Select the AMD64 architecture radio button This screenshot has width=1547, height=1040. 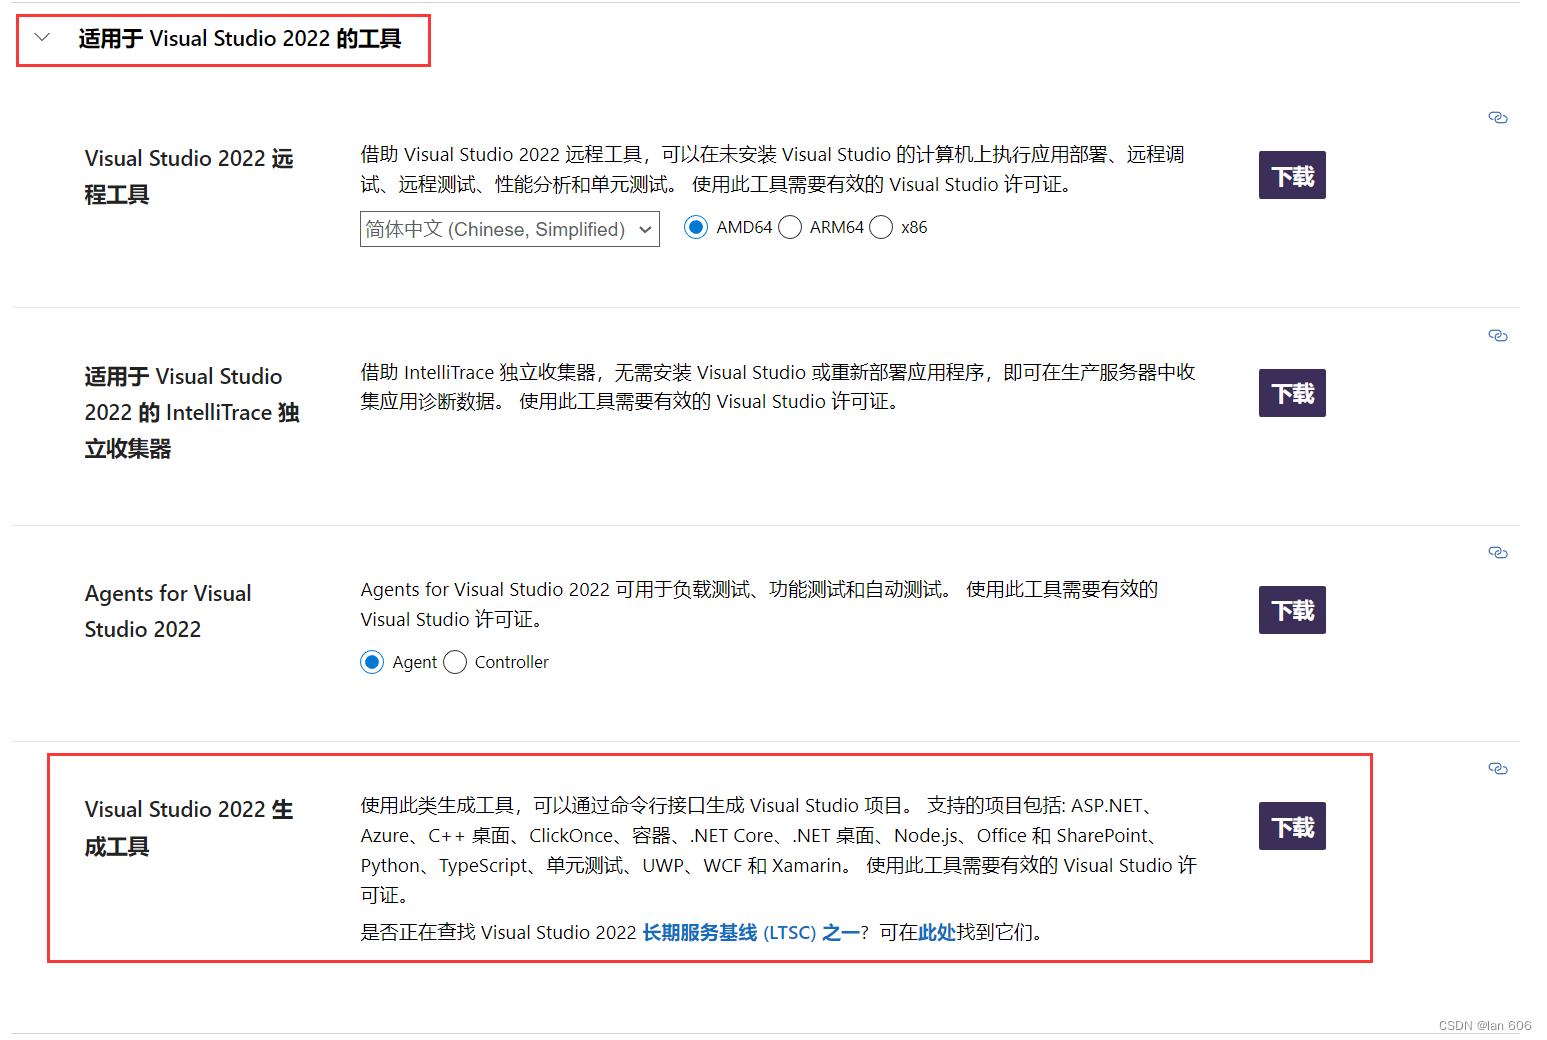pos(696,227)
